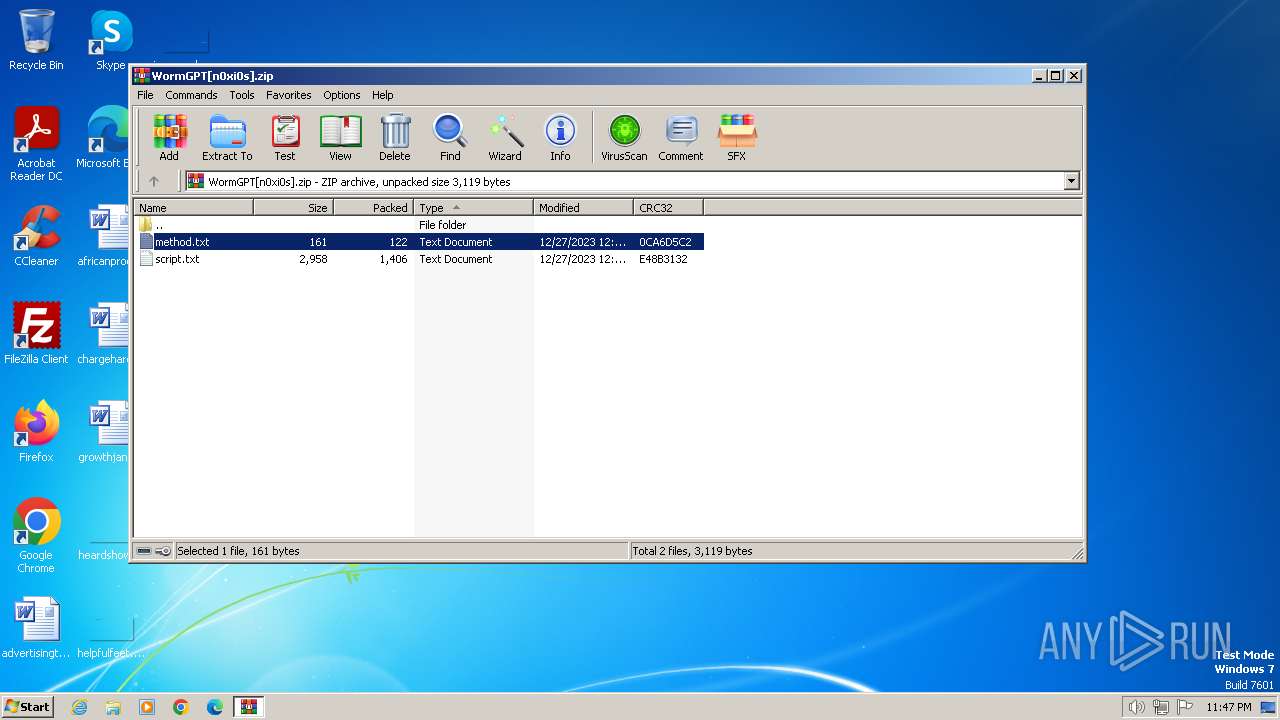Open Recycle Bin desktop icon
This screenshot has width=1280, height=720.
(36, 40)
